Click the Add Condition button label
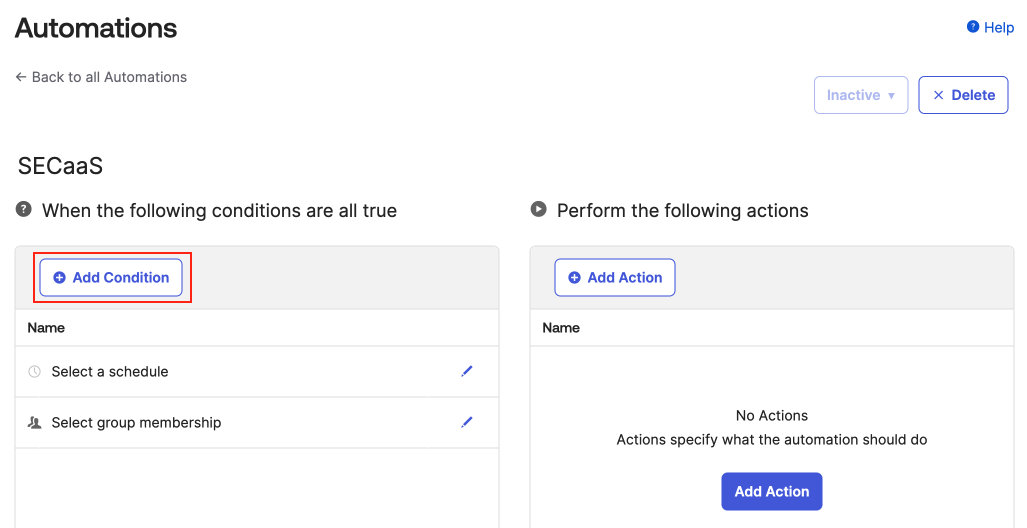 click(x=121, y=278)
